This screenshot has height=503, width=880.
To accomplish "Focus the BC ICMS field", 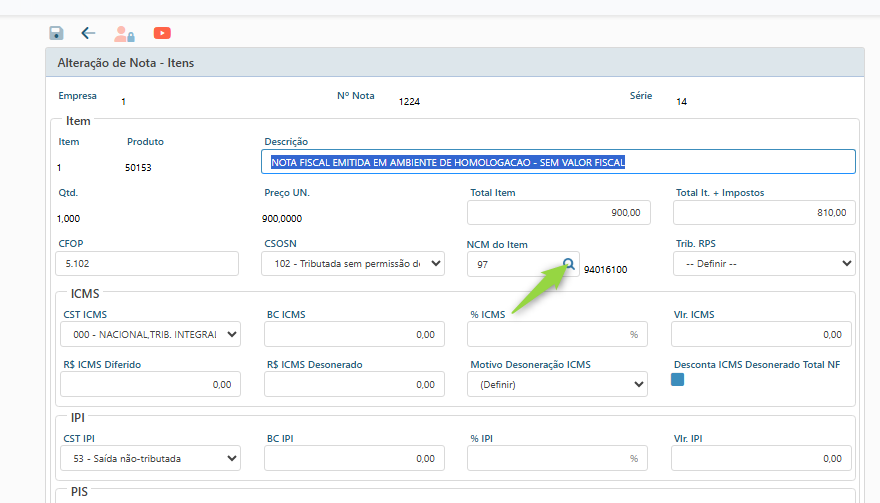I will pyautogui.click(x=354, y=334).
